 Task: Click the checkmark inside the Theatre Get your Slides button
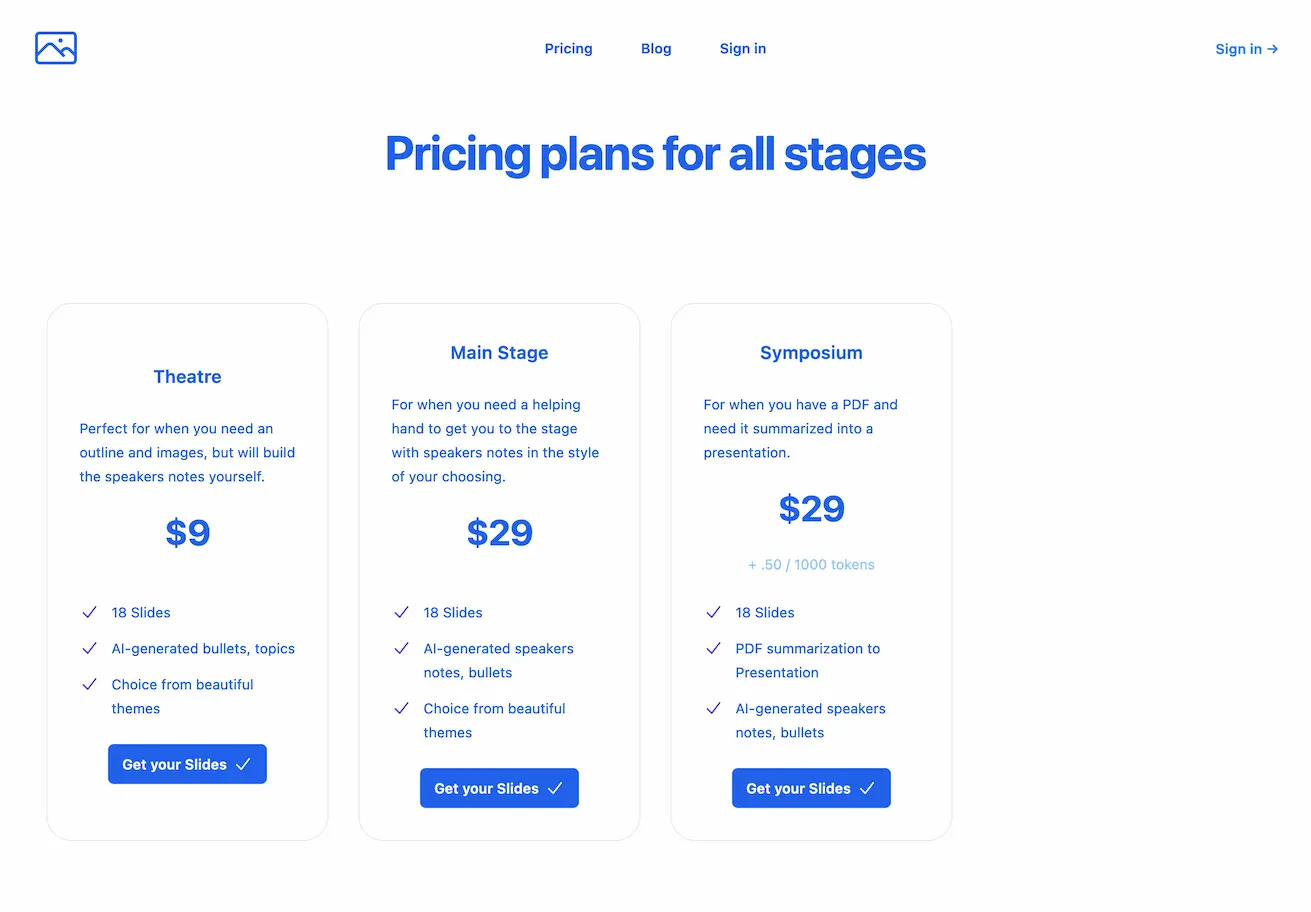[243, 763]
